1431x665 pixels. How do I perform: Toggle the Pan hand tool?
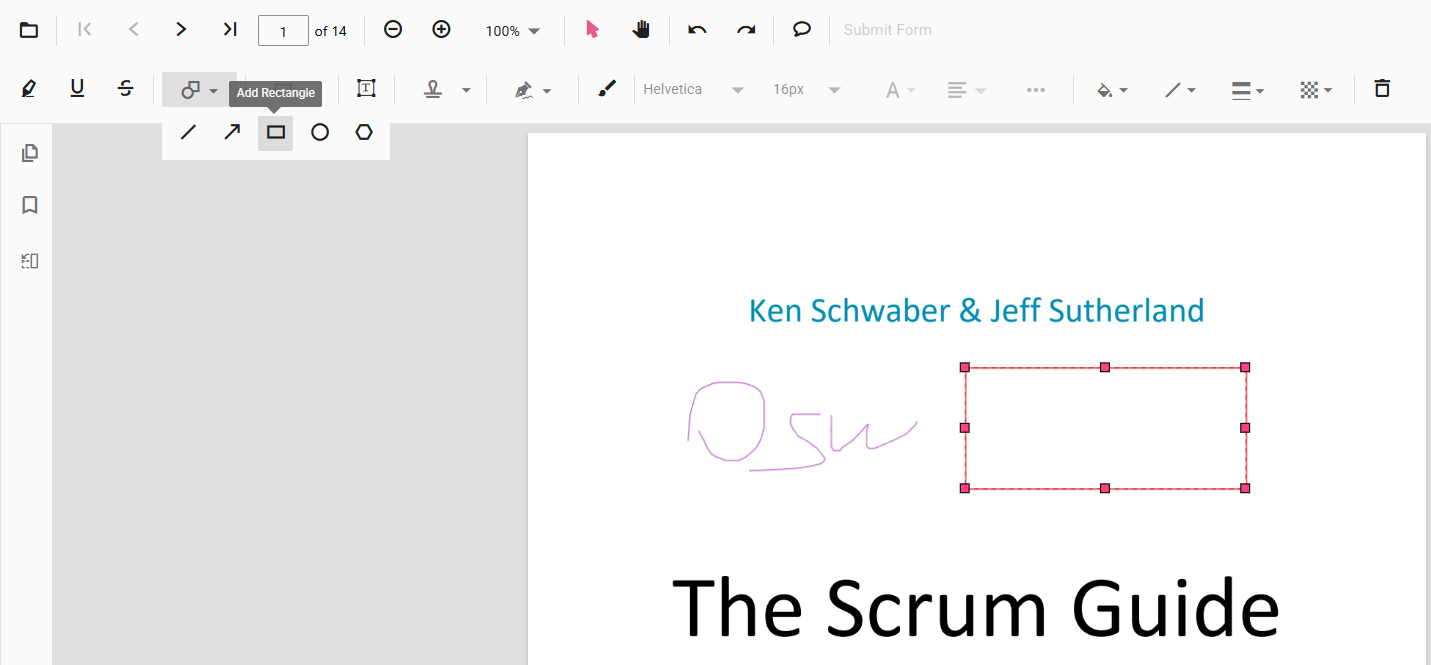pyautogui.click(x=641, y=30)
